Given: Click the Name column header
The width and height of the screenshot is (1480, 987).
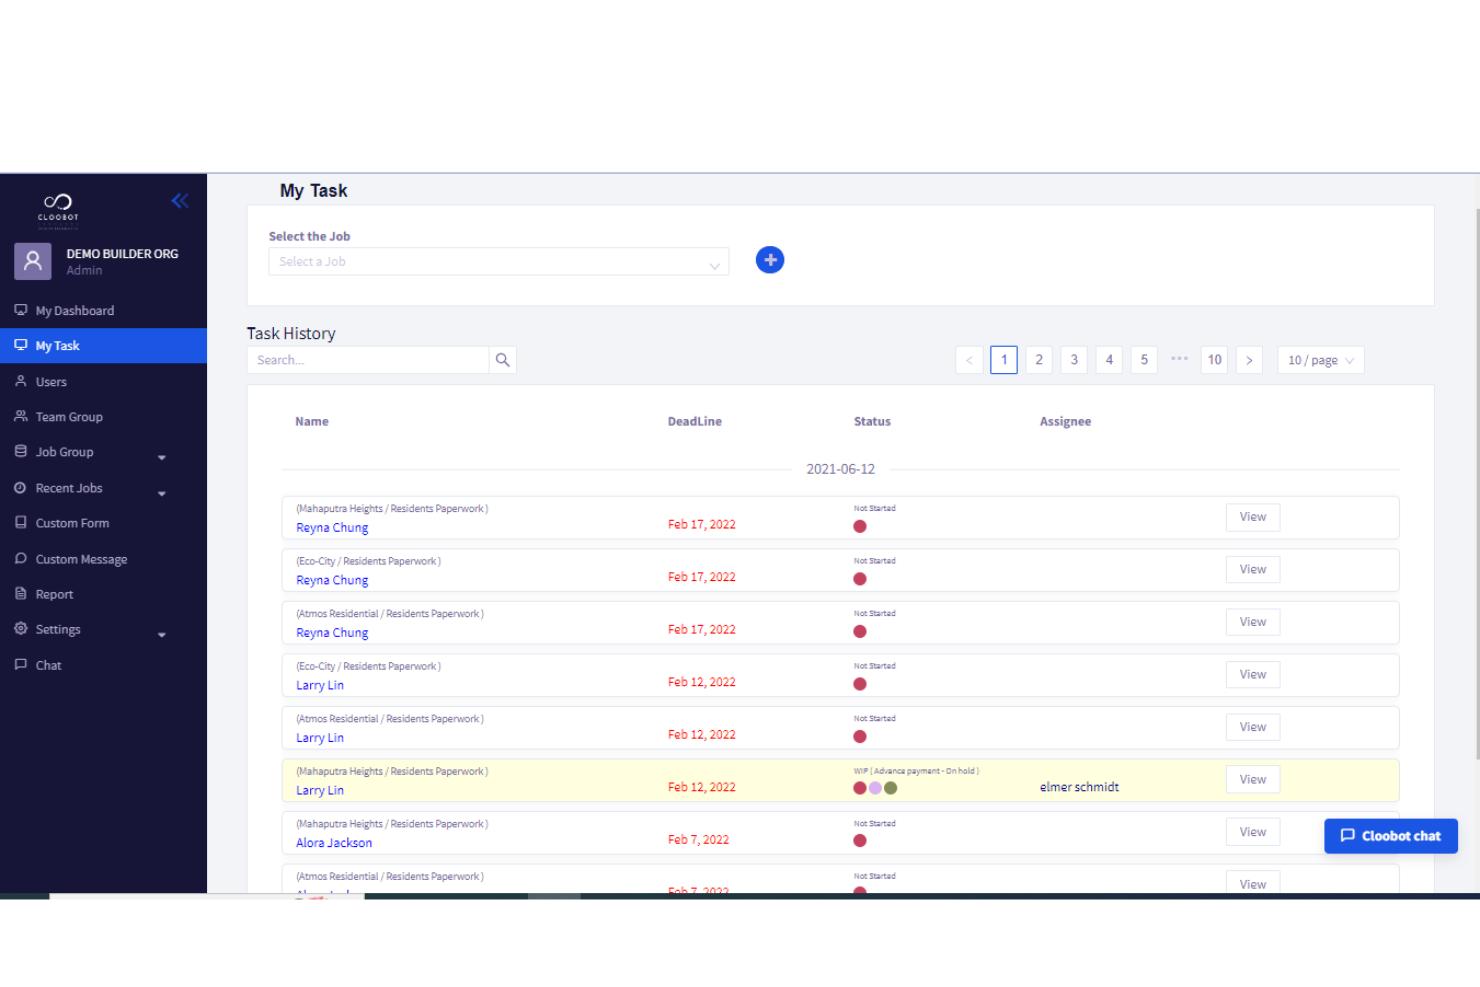Looking at the screenshot, I should point(312,422).
